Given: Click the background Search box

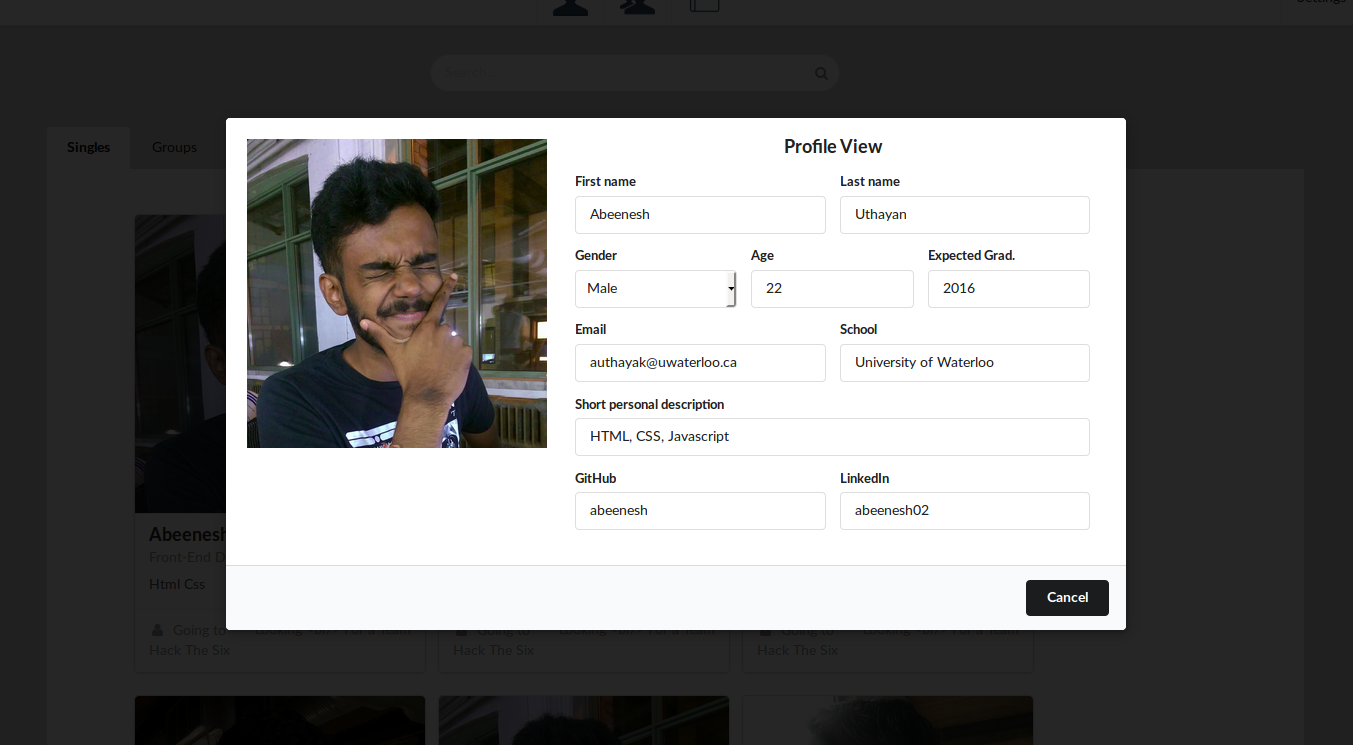Looking at the screenshot, I should [634, 73].
